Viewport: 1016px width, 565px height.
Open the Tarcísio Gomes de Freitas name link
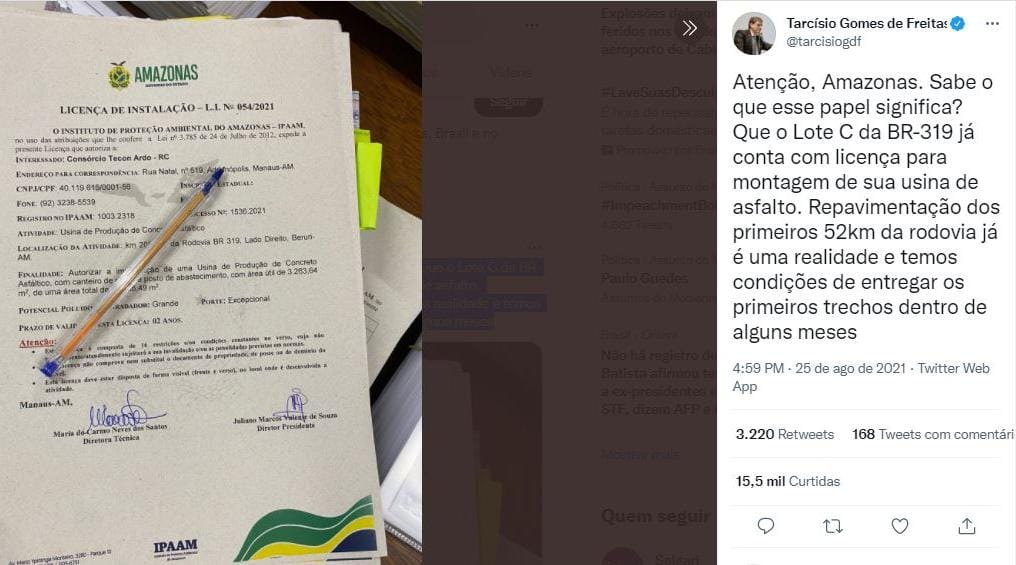[x=866, y=23]
